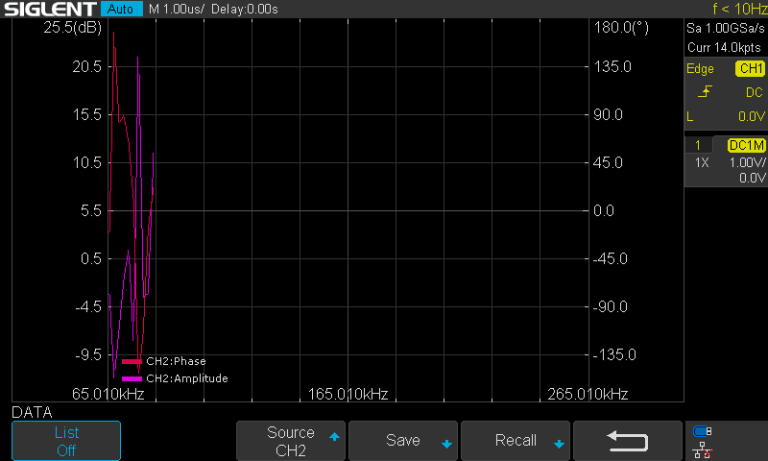
Task: Toggle the List Off softkey
Action: (x=66, y=441)
